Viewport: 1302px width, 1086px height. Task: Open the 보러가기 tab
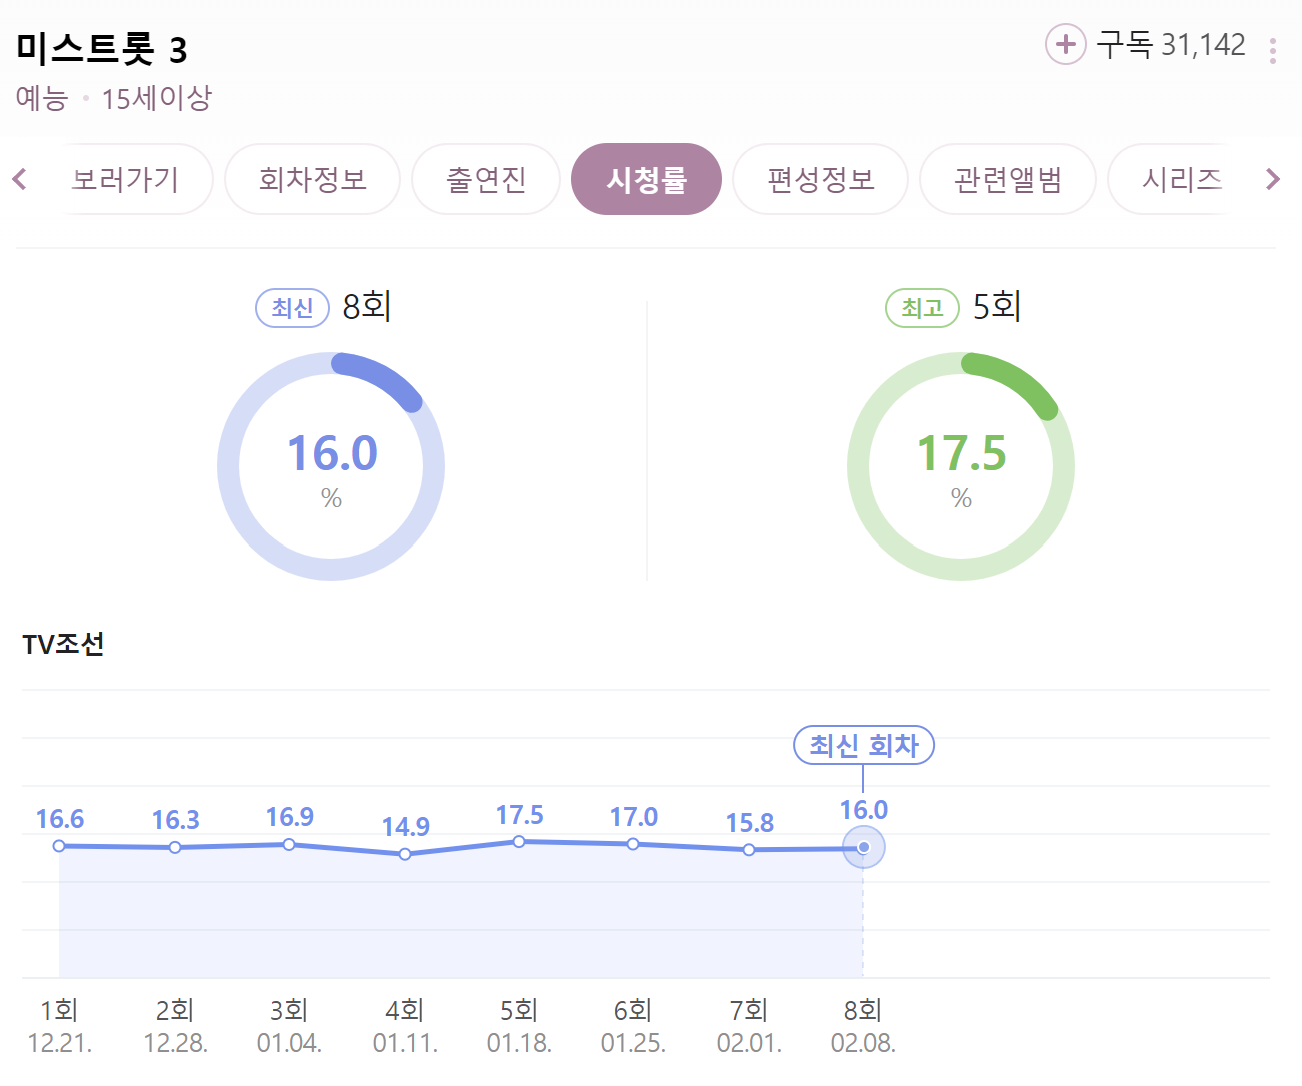[125, 179]
